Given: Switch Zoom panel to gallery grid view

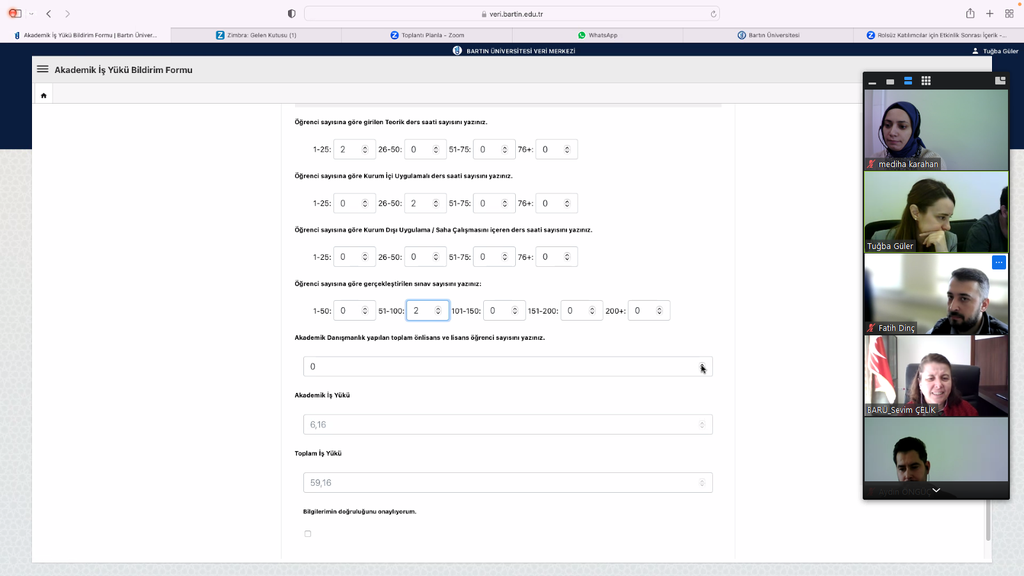Looking at the screenshot, I should (926, 81).
